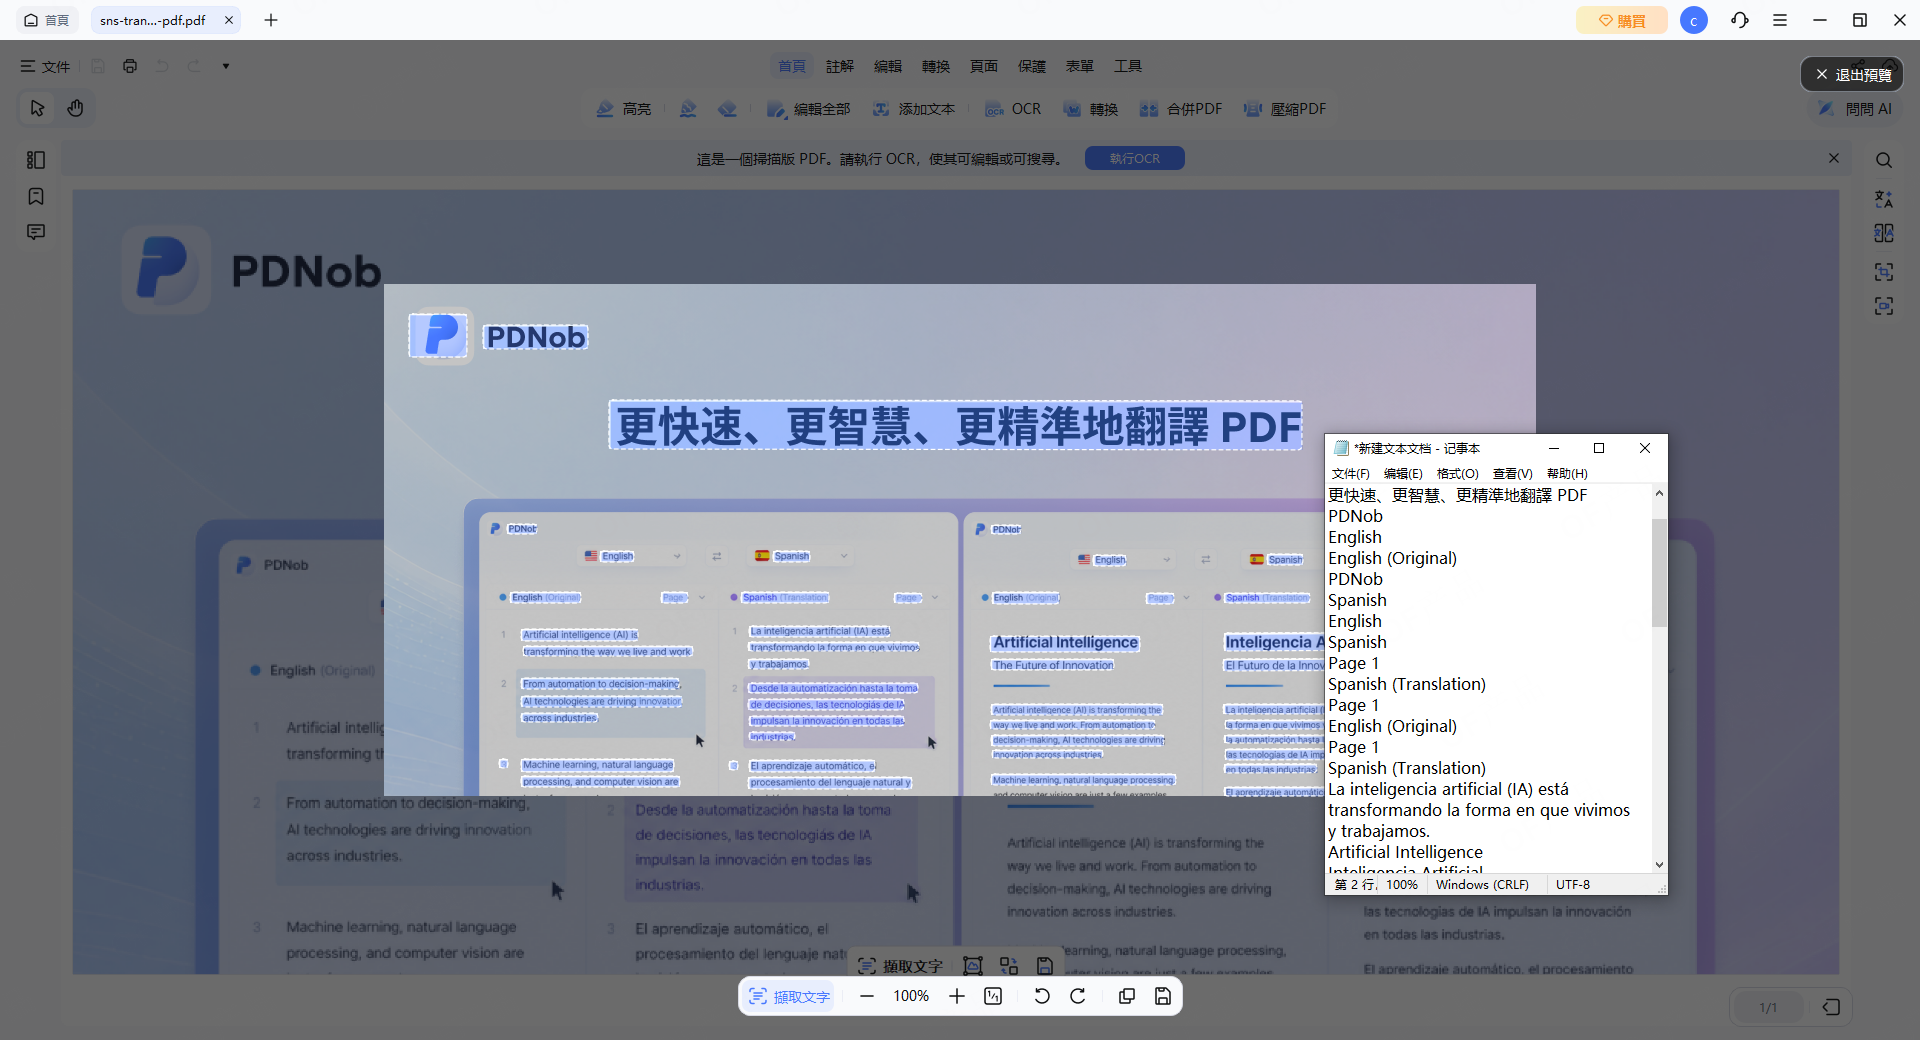Select the arrow pointer tool
This screenshot has height=1040, width=1920.
pyautogui.click(x=37, y=108)
